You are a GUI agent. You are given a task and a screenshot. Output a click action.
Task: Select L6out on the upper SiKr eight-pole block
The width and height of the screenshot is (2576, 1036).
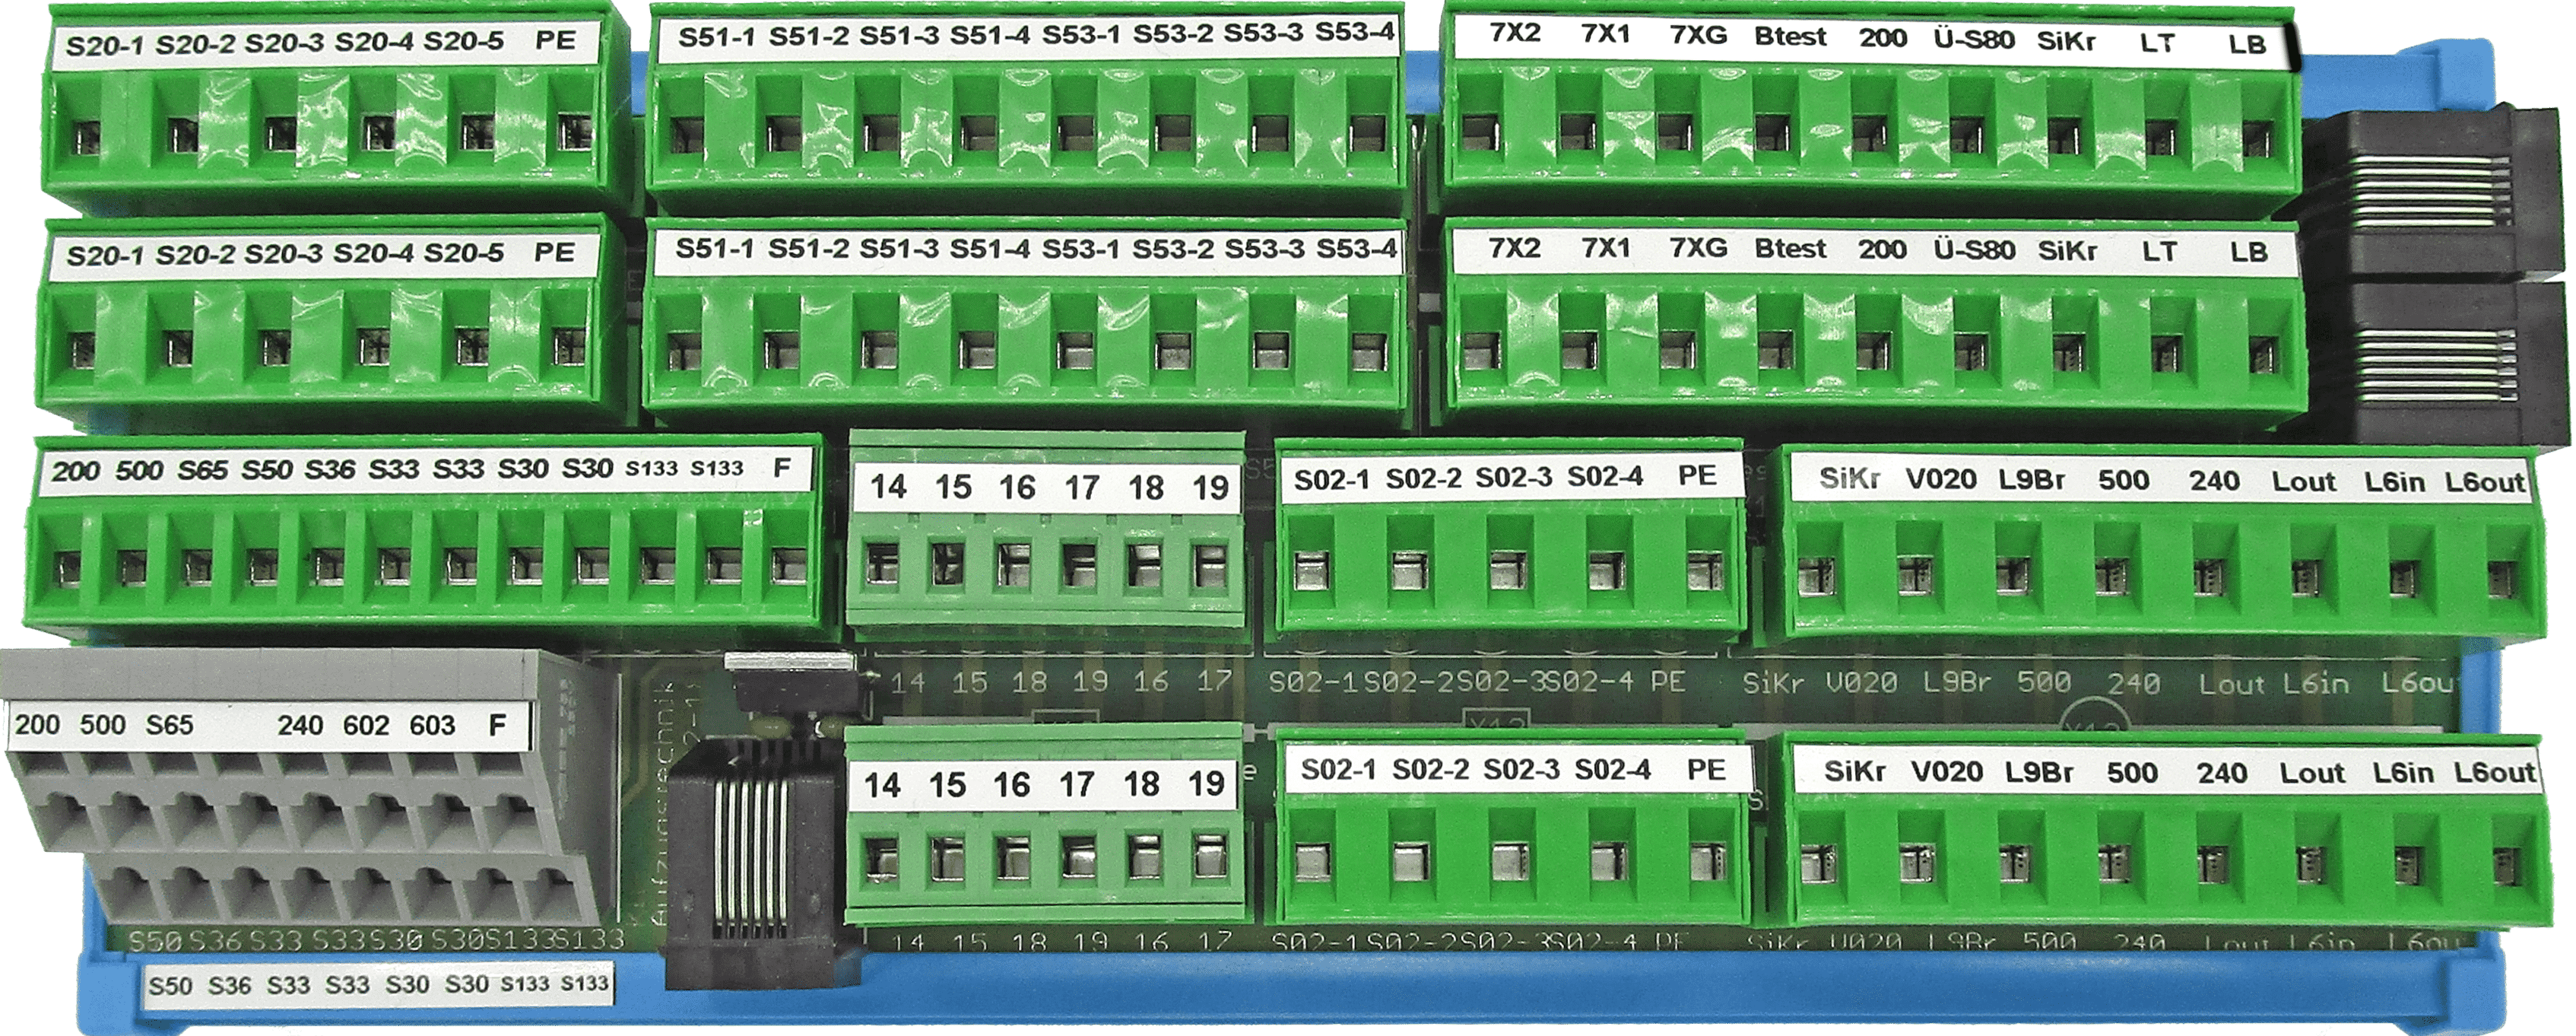pos(2486,482)
